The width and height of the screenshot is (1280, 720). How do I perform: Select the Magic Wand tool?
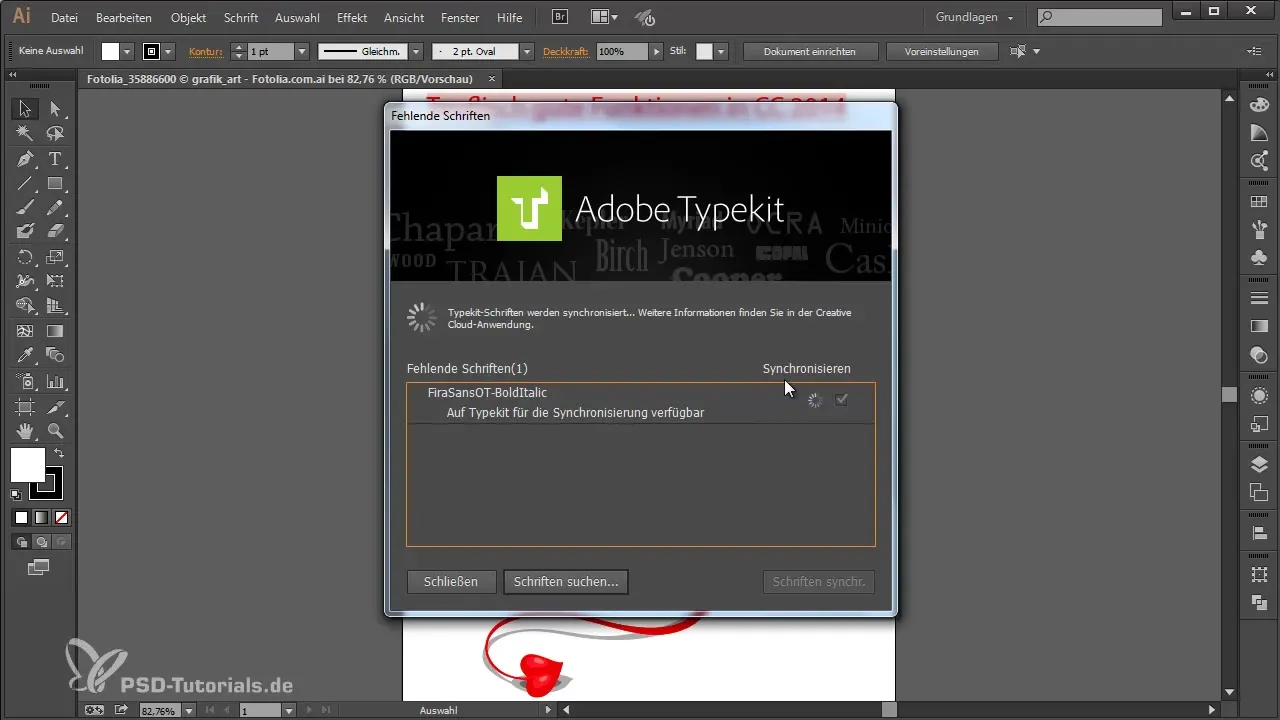tap(25, 133)
